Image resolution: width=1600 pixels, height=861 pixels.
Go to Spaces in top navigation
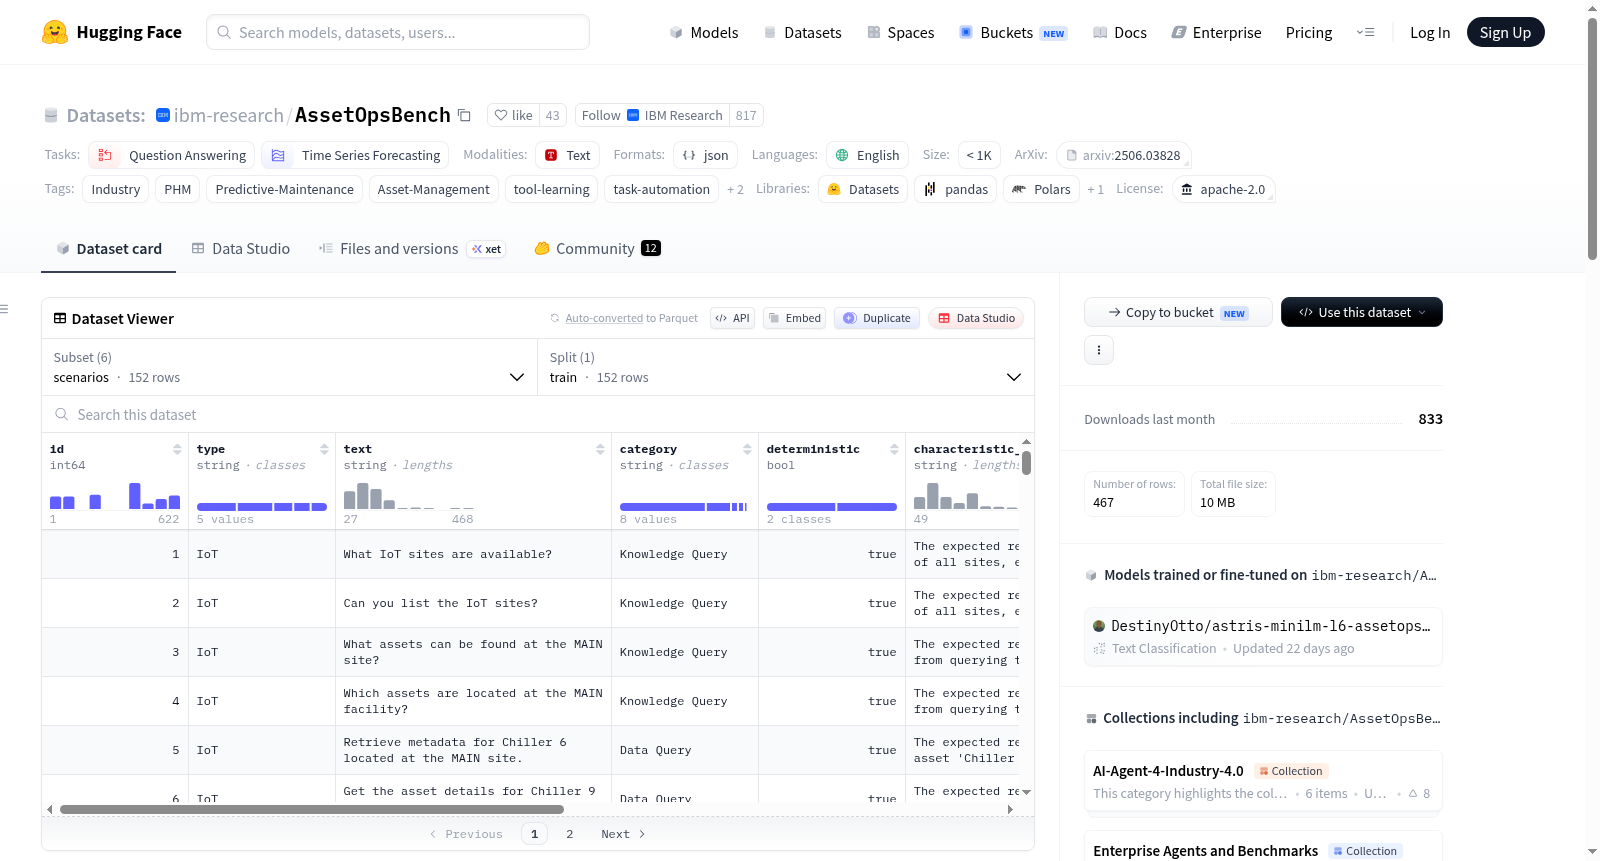point(901,32)
